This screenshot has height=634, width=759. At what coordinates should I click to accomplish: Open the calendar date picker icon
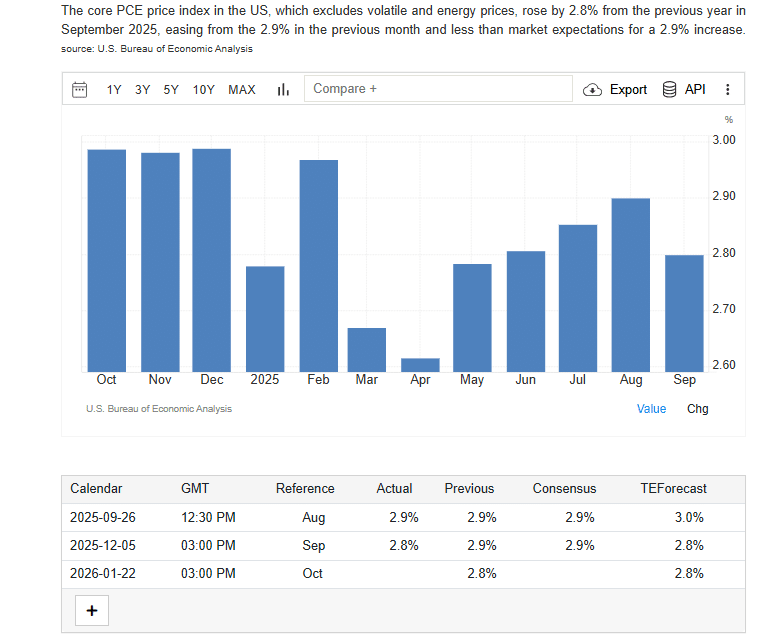coord(80,90)
